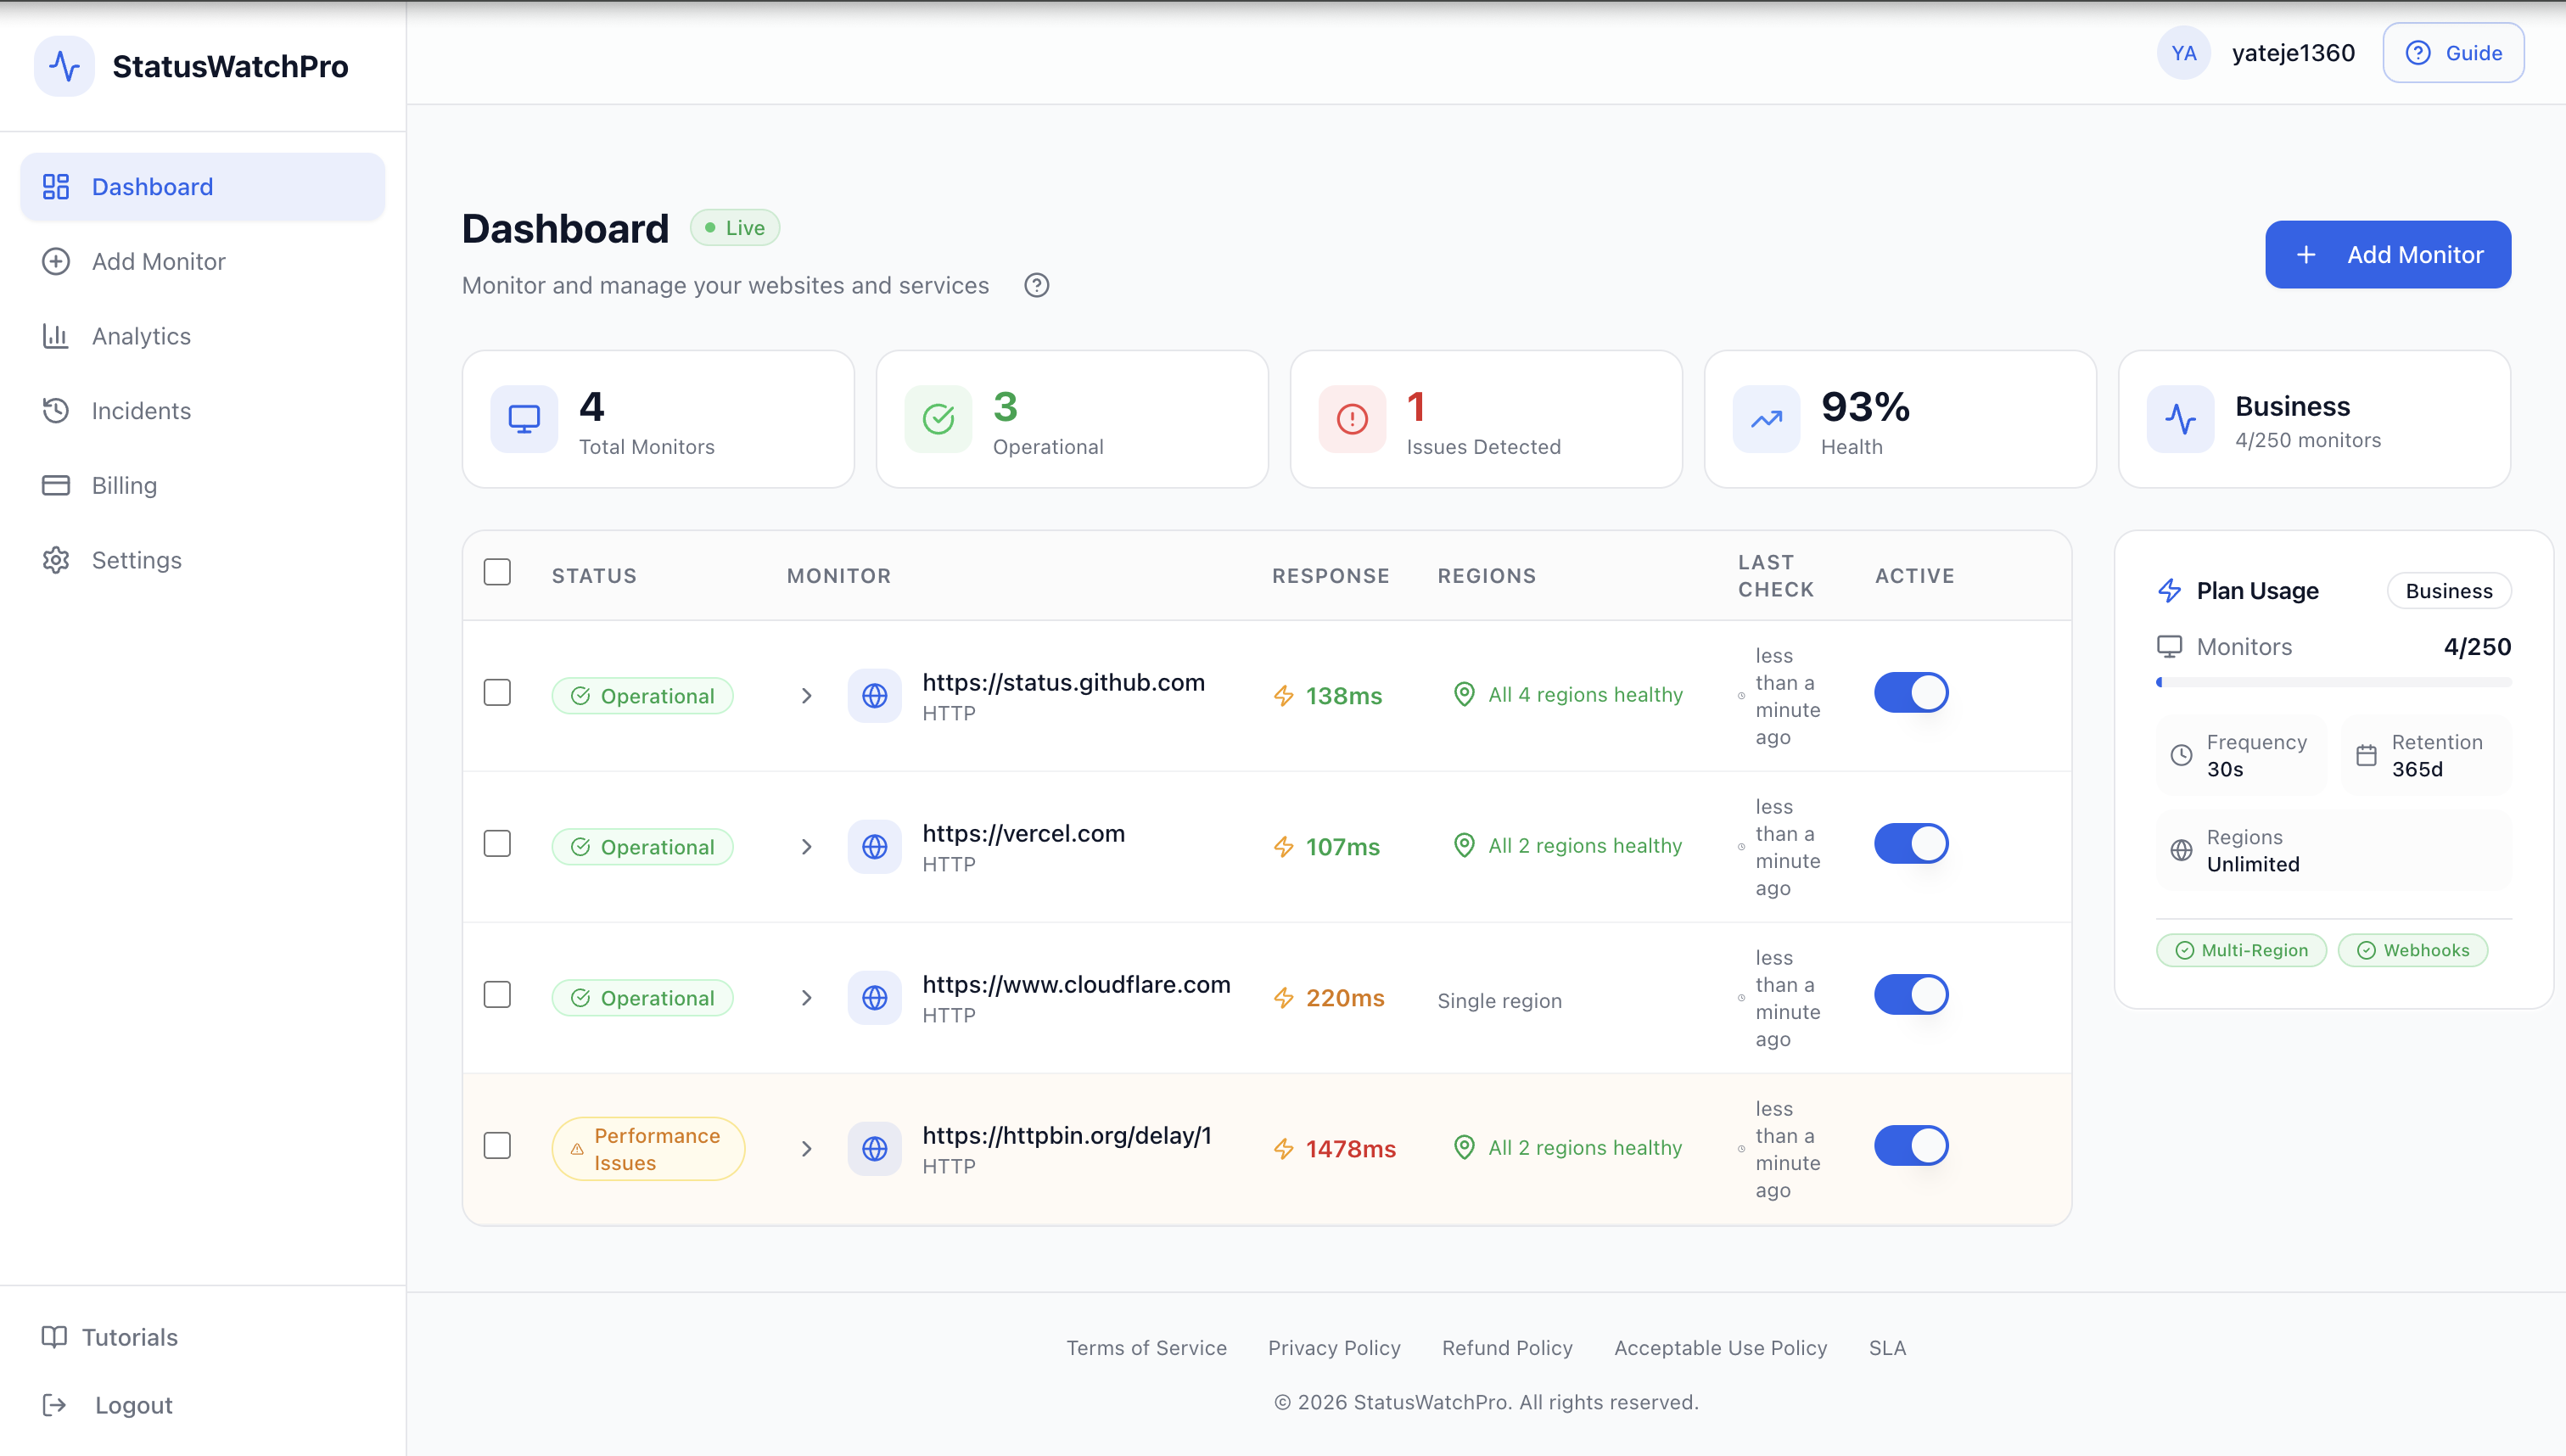This screenshot has height=1456, width=2566.
Task: Click the blue Add Monitor button
Action: [x=2387, y=255]
